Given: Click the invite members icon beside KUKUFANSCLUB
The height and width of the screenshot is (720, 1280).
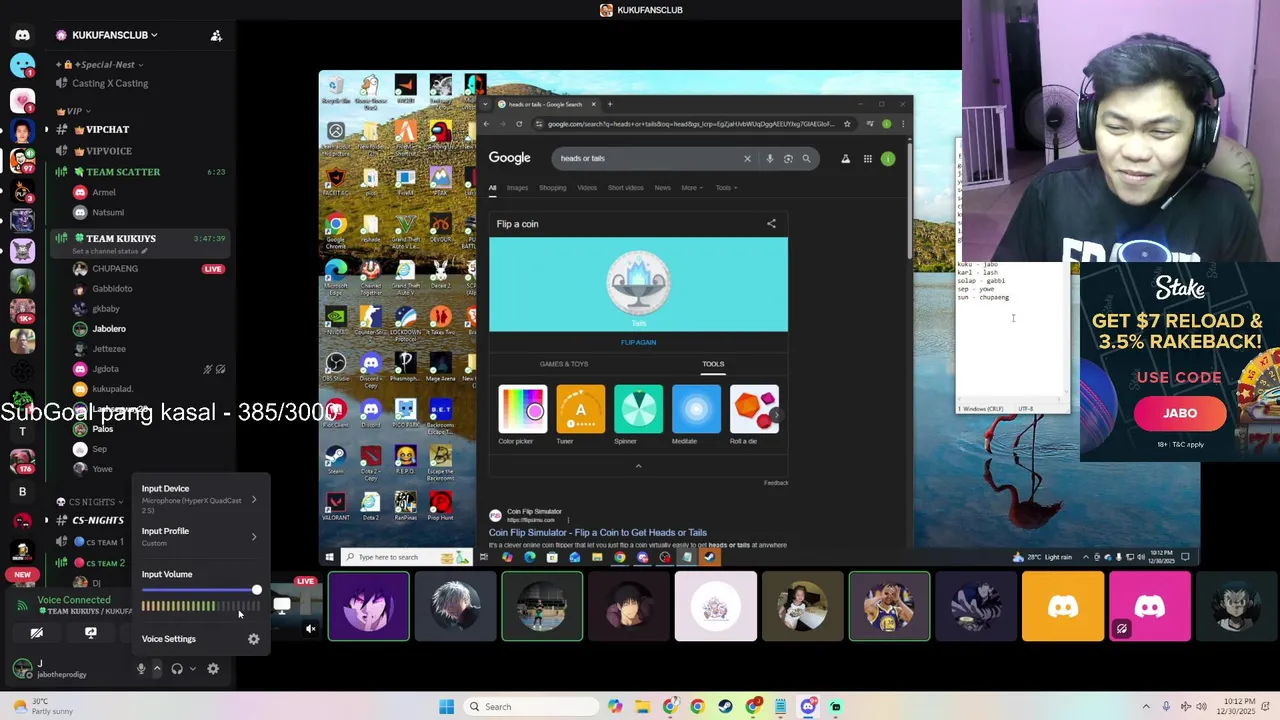Looking at the screenshot, I should click(x=216, y=35).
